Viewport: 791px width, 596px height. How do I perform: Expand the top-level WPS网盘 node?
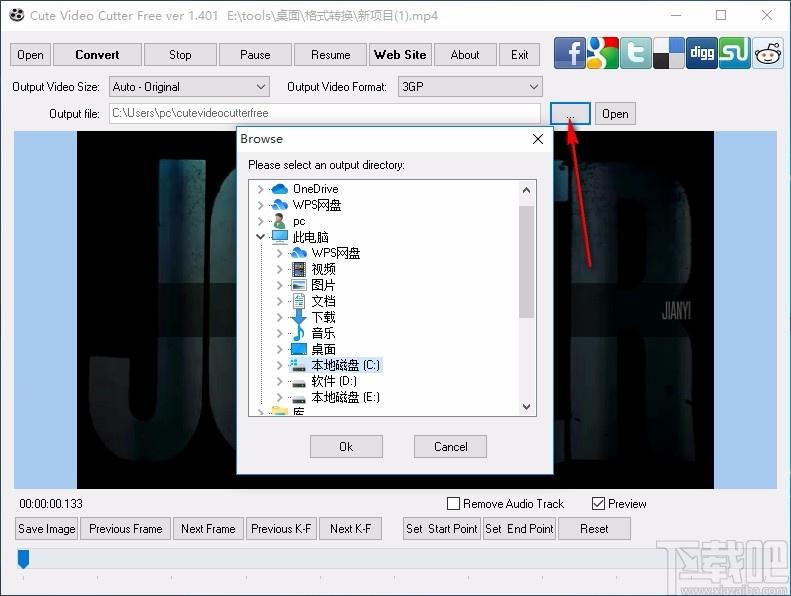260,205
